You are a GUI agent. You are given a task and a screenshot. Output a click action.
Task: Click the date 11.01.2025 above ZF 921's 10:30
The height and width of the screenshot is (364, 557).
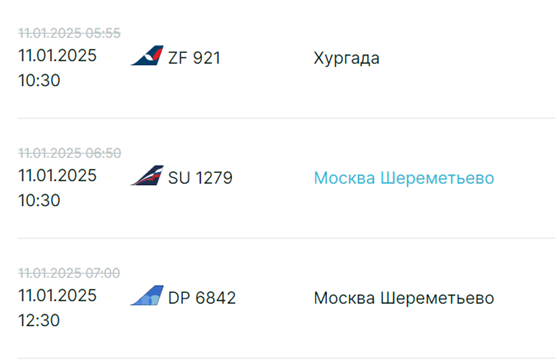coord(57,56)
